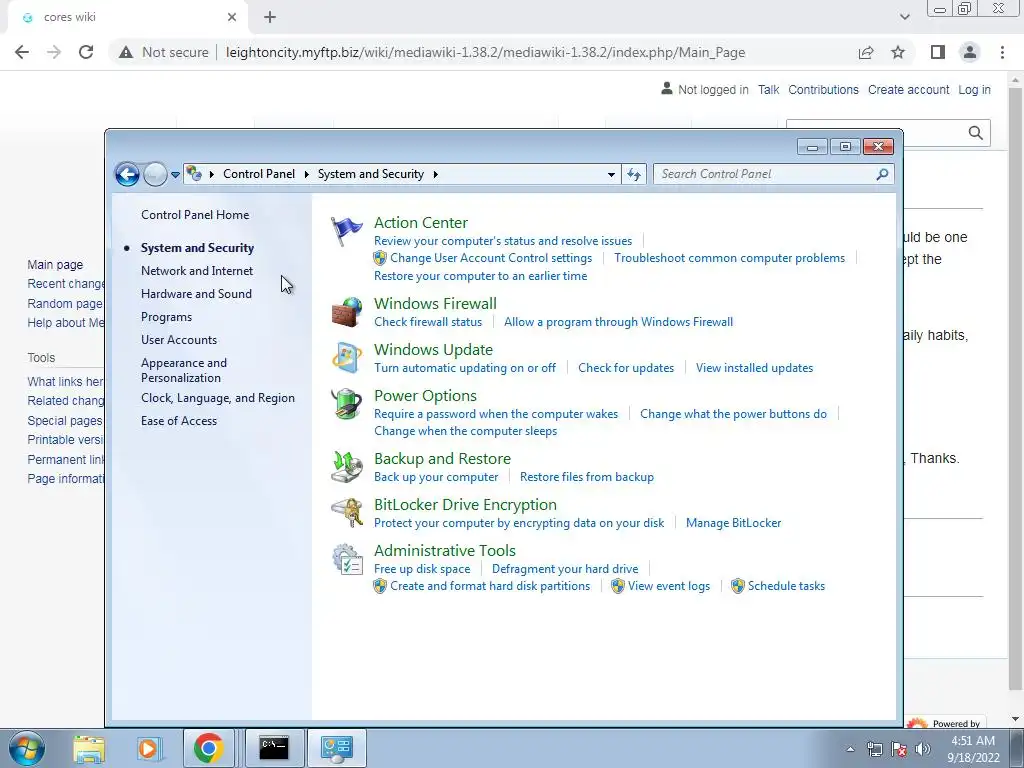Click Check for updates link
1024x768 pixels.
tap(626, 368)
